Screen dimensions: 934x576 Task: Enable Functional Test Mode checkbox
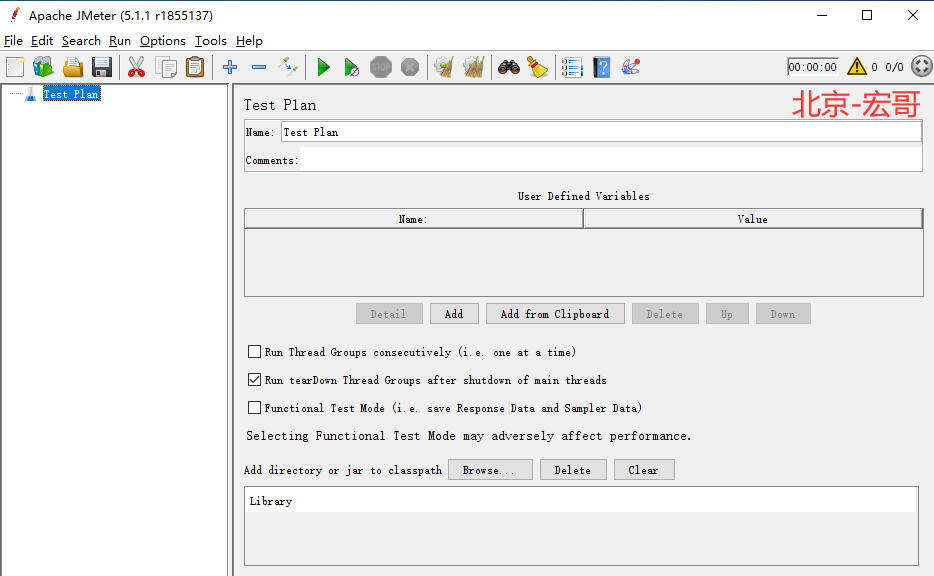(x=254, y=408)
